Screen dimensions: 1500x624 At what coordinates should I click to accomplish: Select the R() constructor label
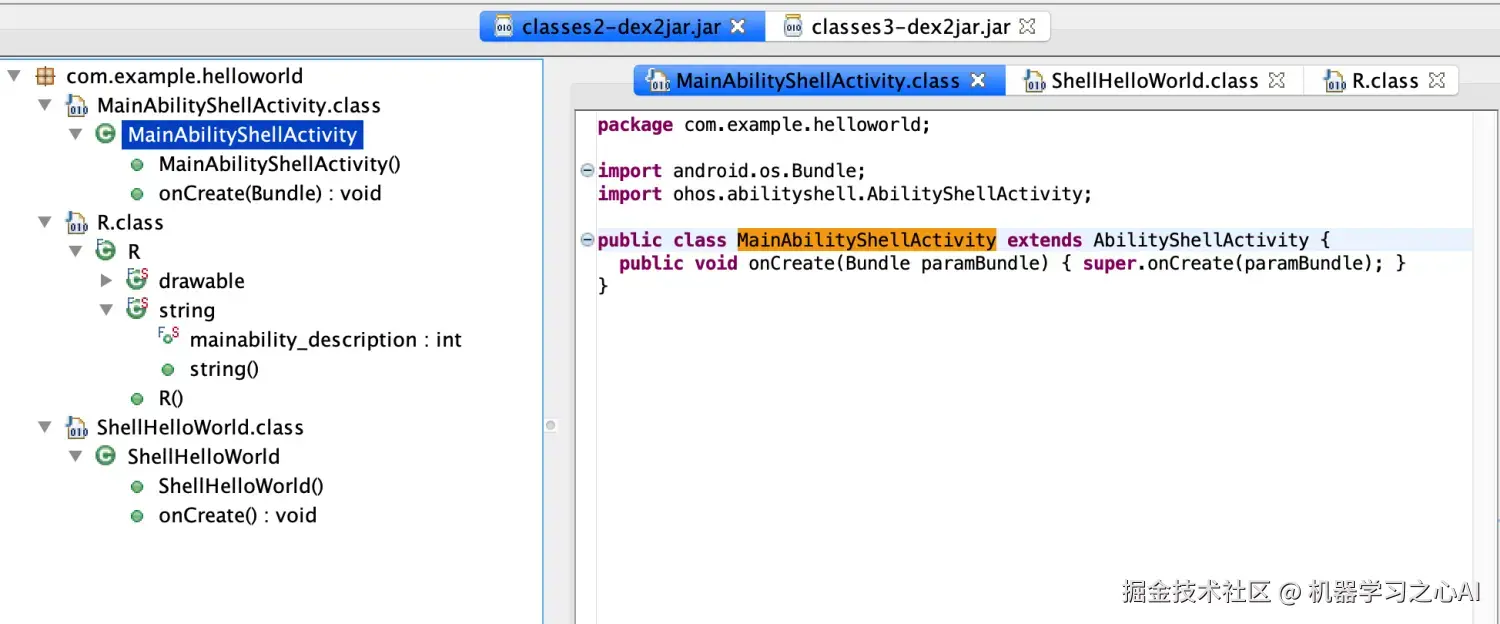coord(171,398)
